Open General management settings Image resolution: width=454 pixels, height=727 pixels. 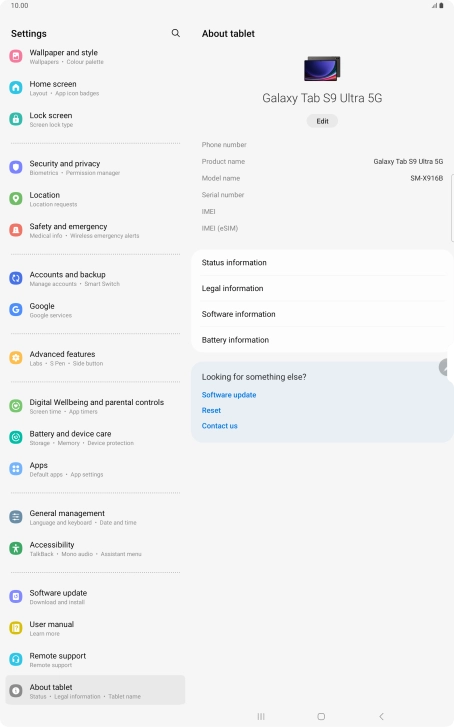[95, 517]
